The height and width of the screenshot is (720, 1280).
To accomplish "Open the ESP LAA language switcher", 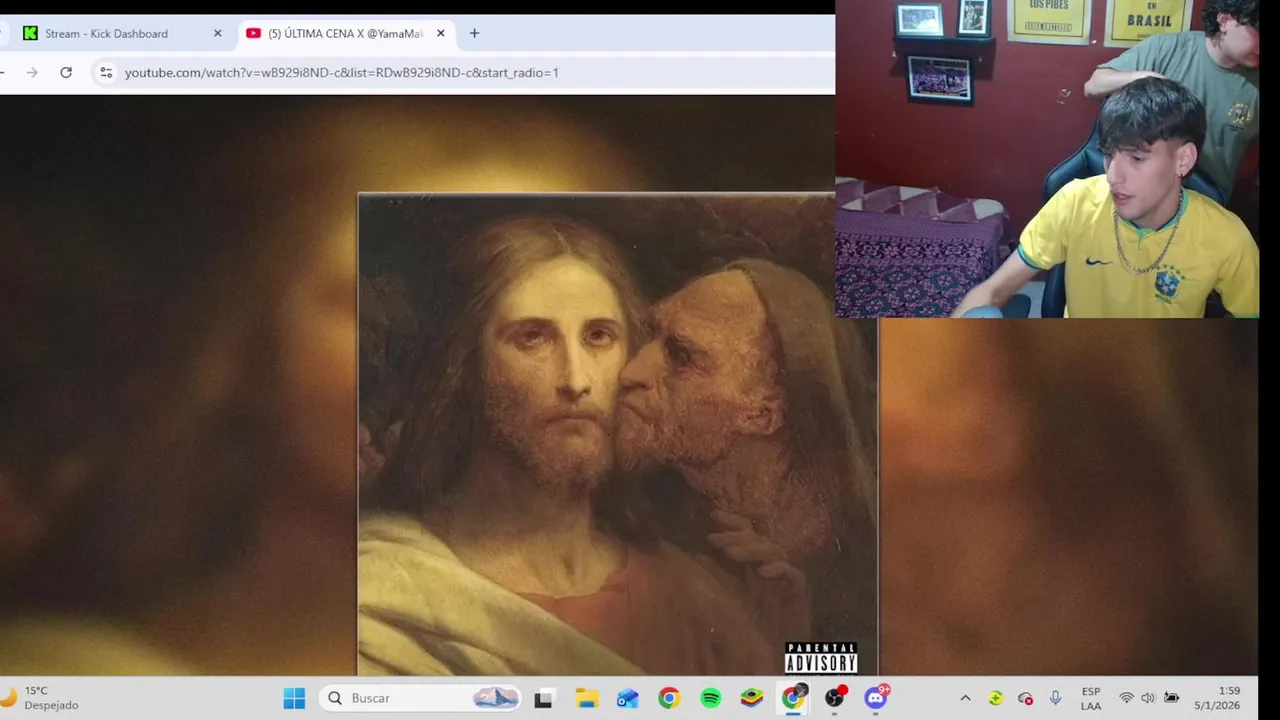I will [x=1091, y=698].
